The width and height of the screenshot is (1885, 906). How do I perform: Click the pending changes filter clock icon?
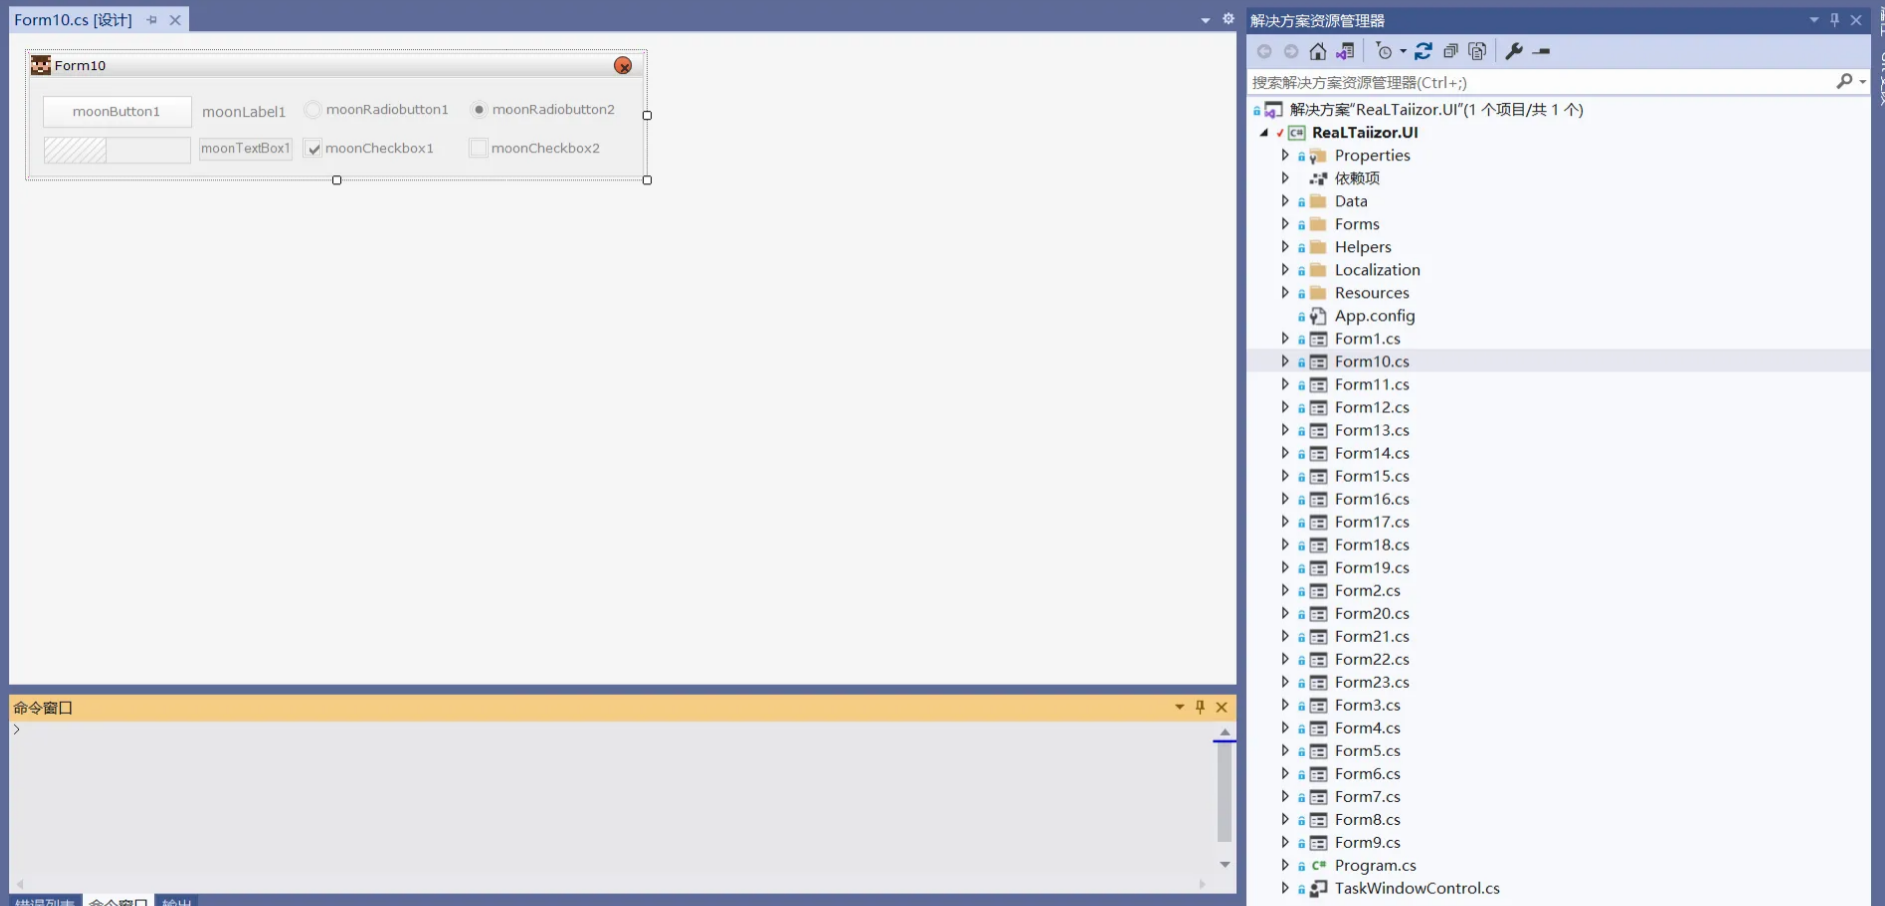(x=1384, y=51)
